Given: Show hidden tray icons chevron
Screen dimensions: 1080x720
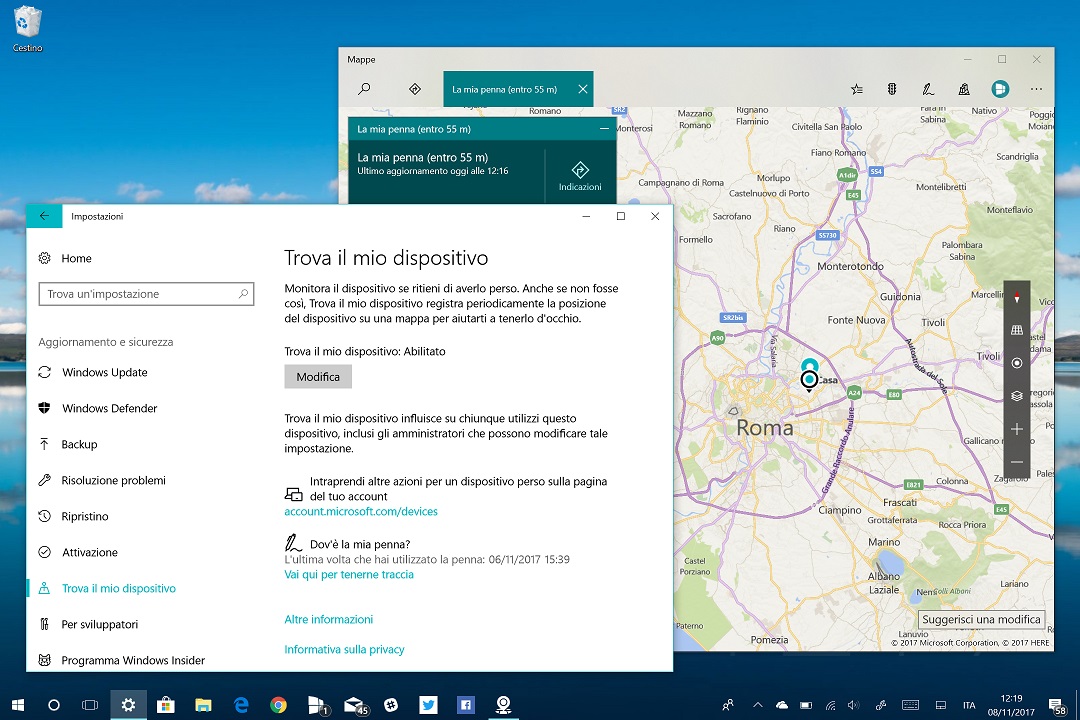Looking at the screenshot, I should 758,705.
